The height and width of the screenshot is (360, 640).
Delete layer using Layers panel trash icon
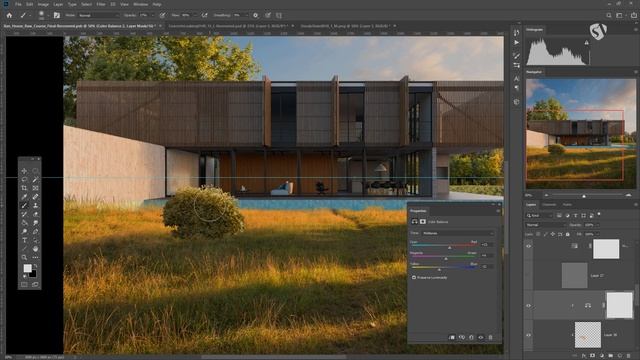[629, 356]
